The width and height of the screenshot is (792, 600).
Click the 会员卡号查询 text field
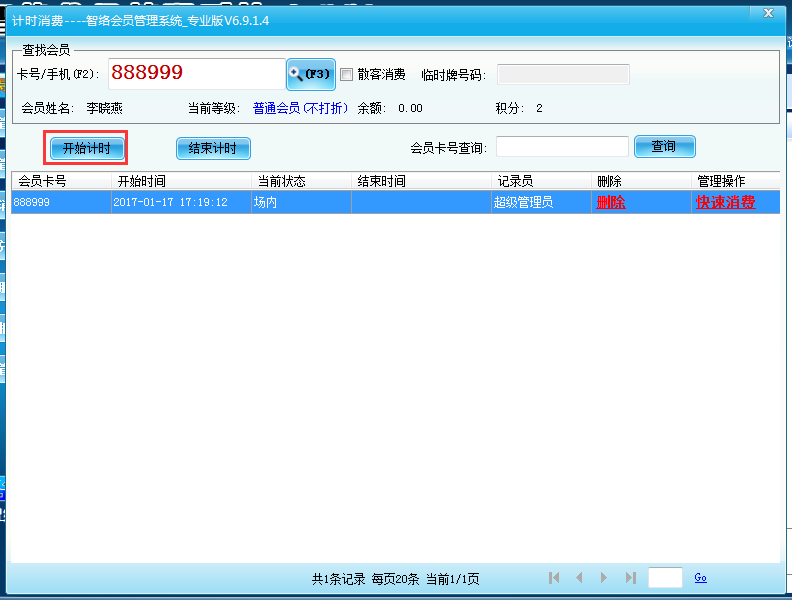coord(562,147)
